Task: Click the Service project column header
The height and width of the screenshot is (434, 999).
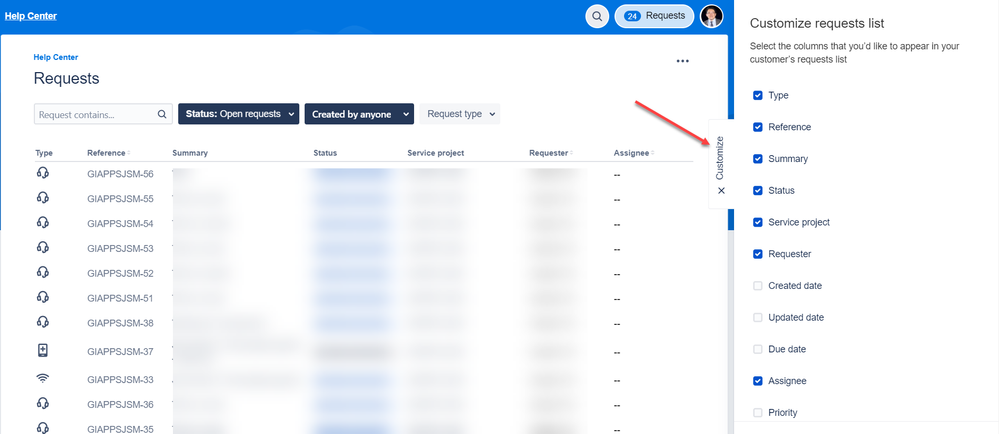Action: [436, 153]
